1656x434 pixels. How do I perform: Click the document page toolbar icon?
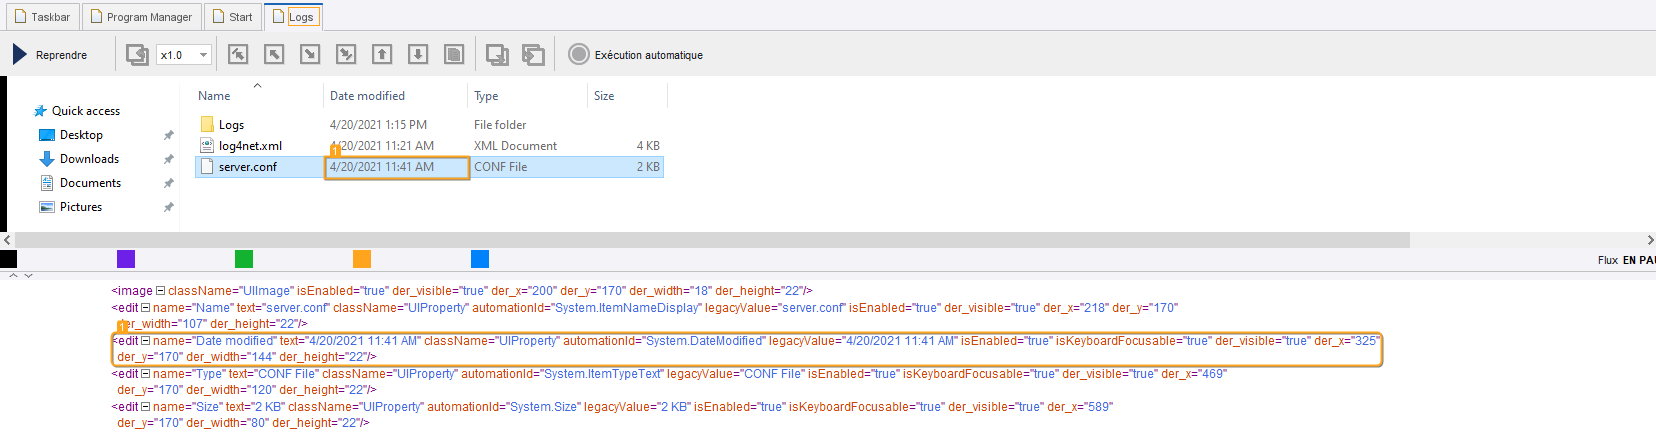pos(454,54)
